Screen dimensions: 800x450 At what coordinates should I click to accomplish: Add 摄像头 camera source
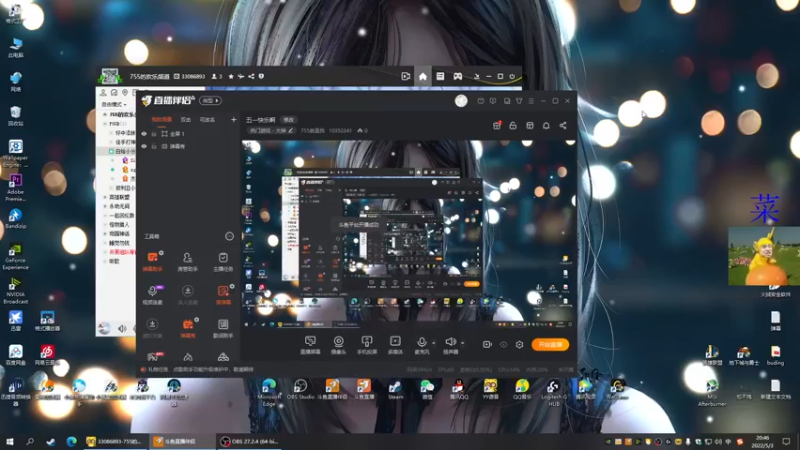coord(338,344)
